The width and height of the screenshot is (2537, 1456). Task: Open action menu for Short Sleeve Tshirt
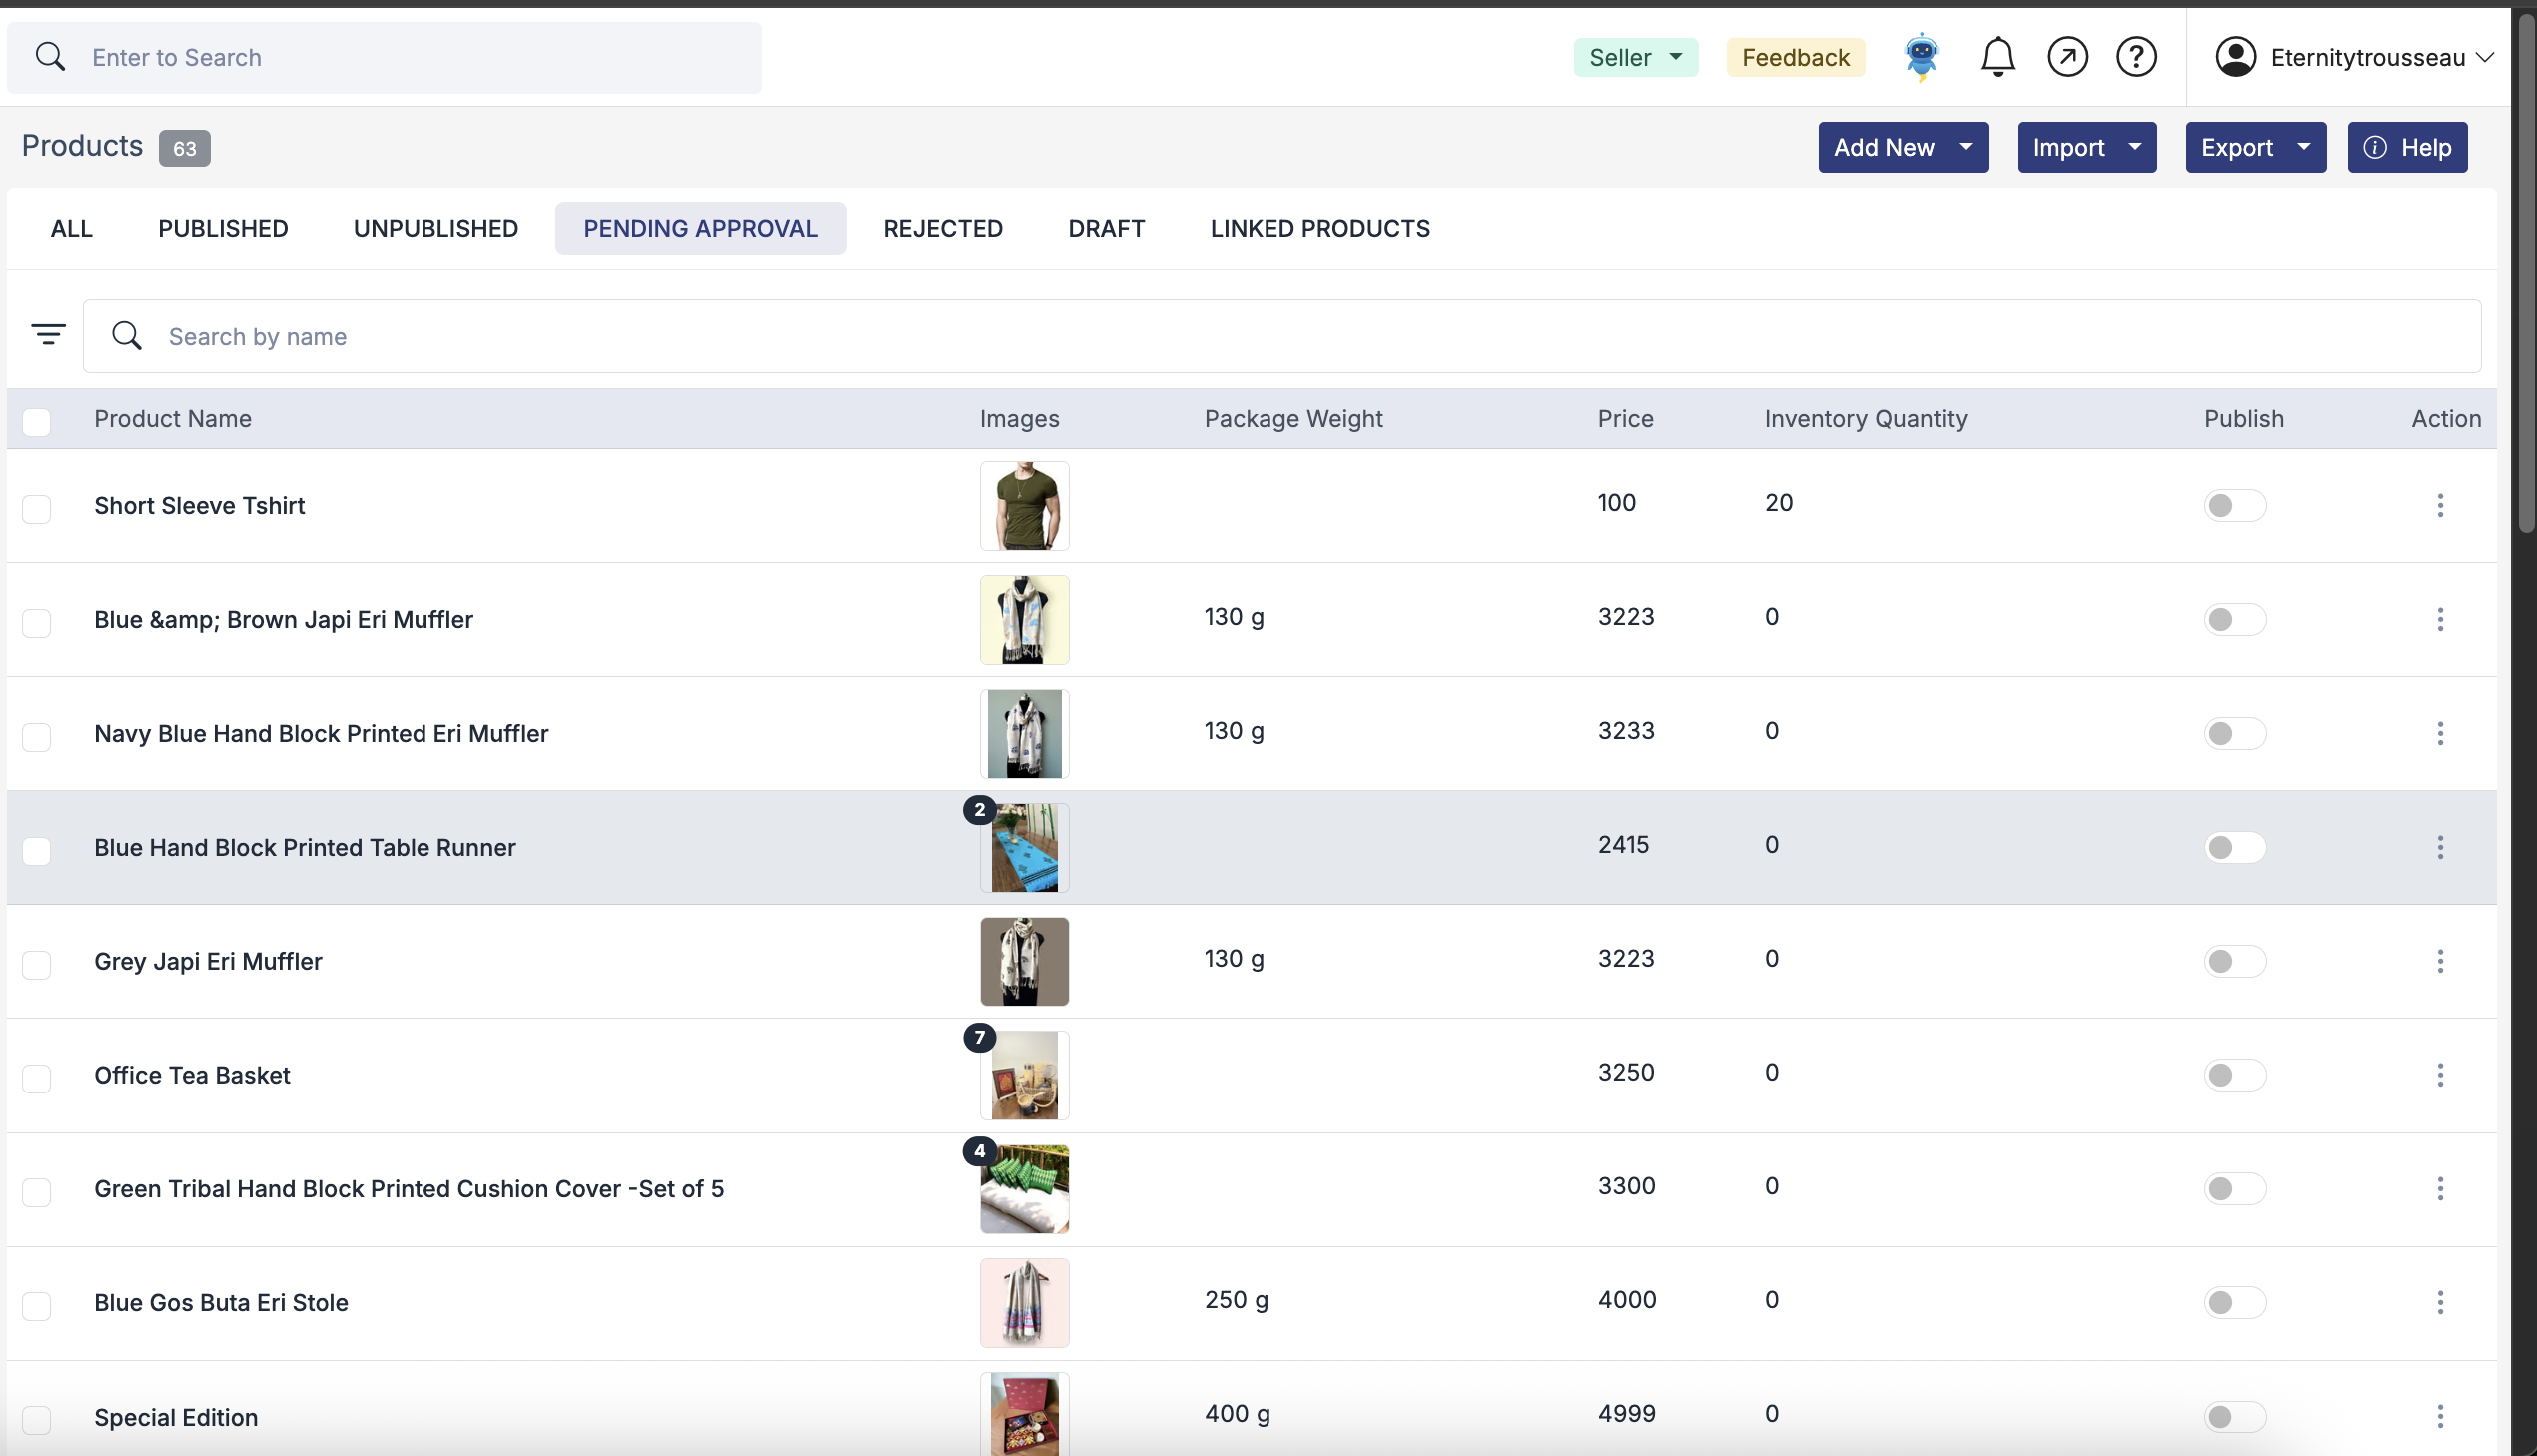[x=2439, y=506]
